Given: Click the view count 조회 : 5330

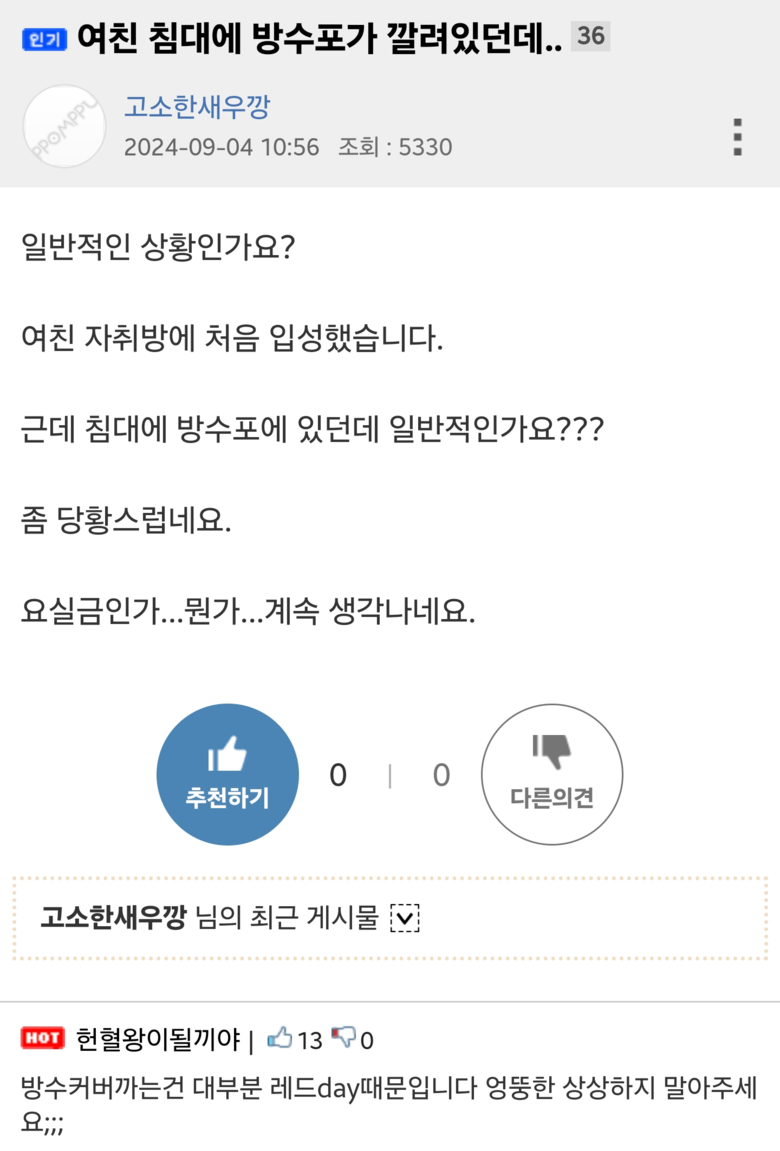Looking at the screenshot, I should (395, 147).
